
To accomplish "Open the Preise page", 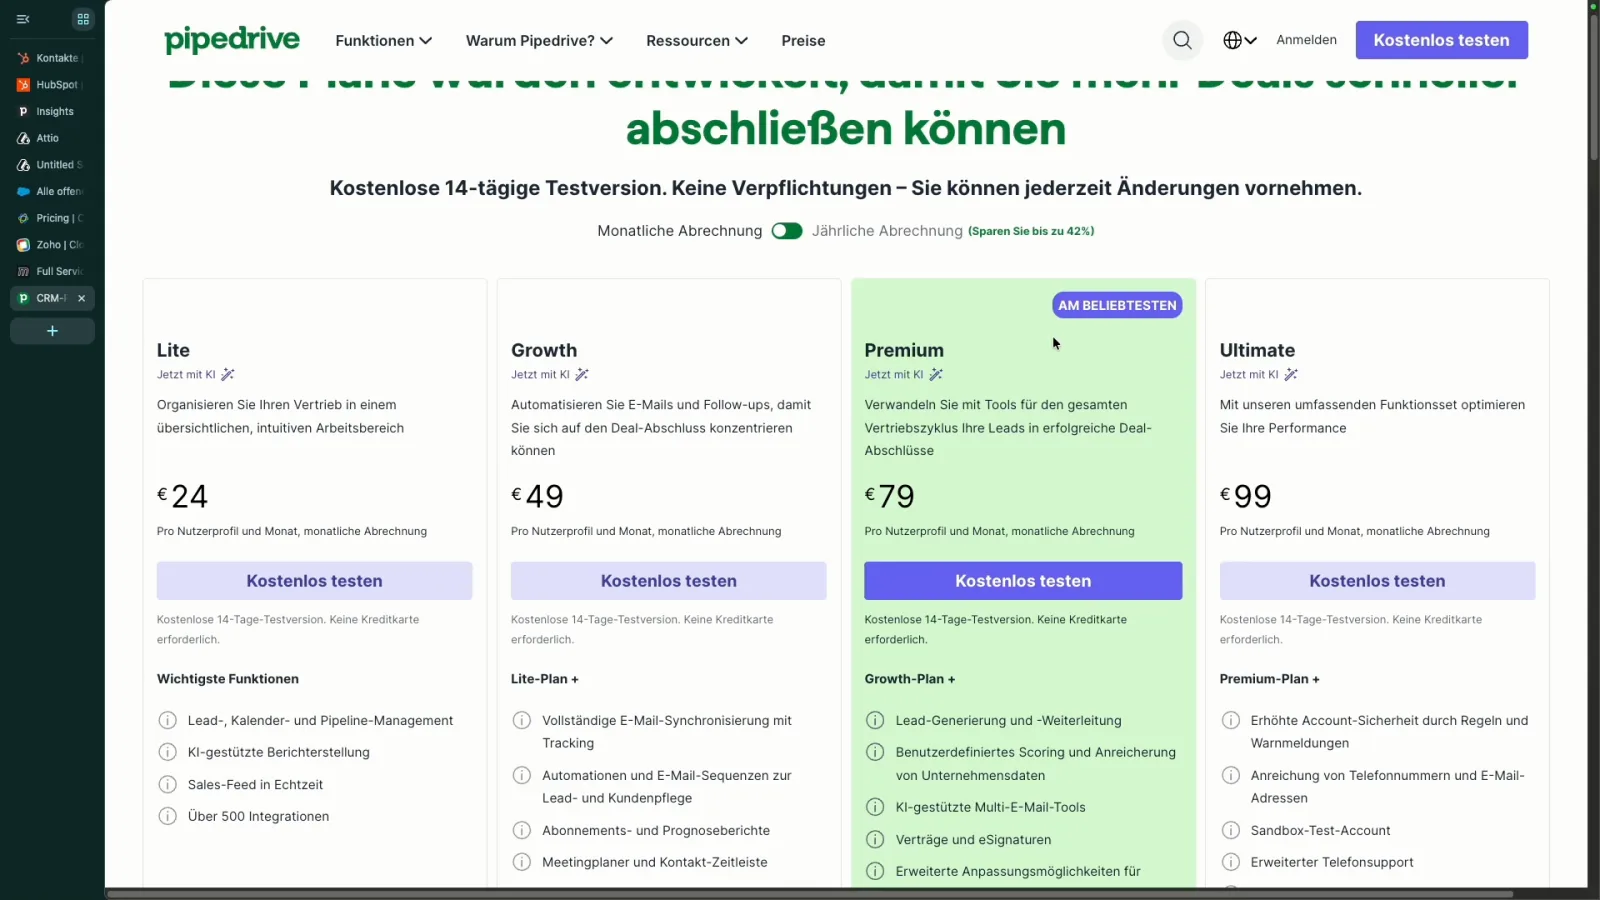I will click(x=803, y=41).
